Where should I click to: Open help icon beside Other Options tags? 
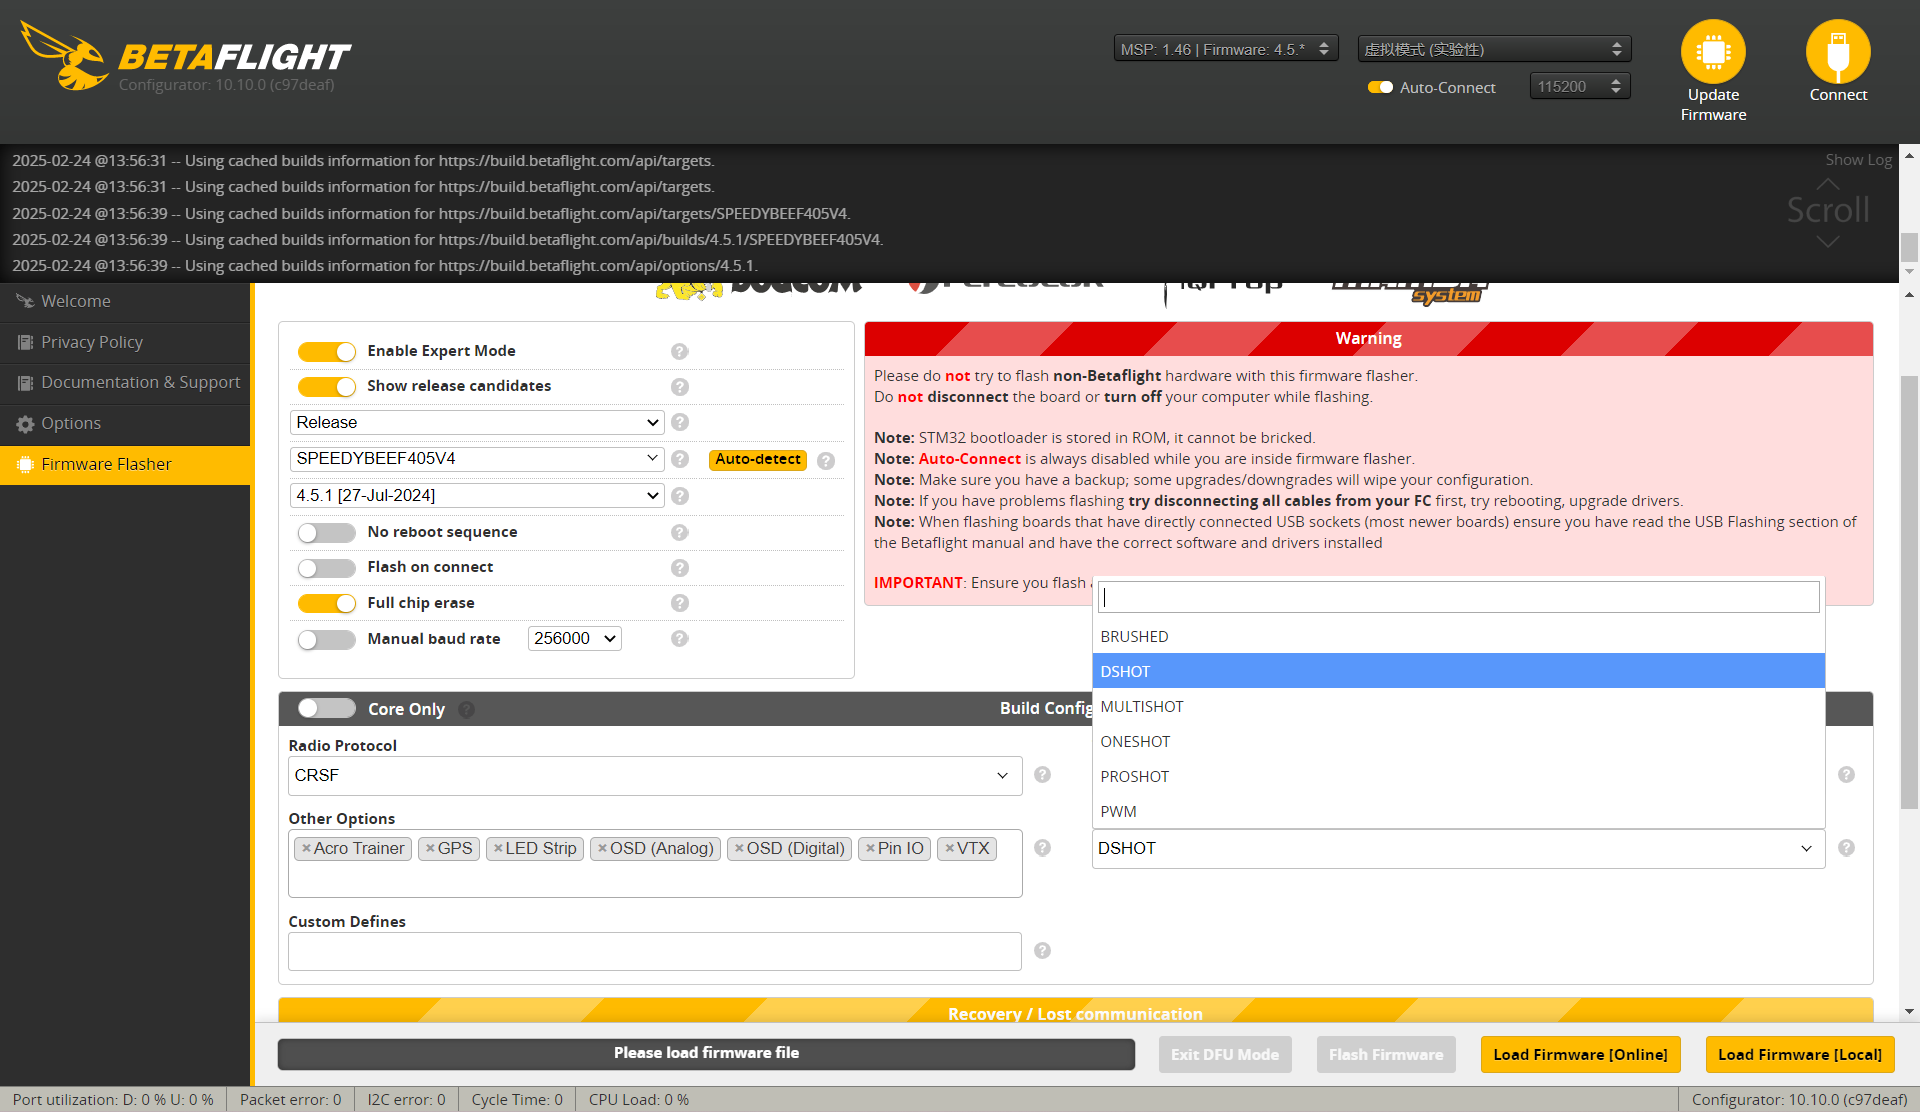[1042, 848]
